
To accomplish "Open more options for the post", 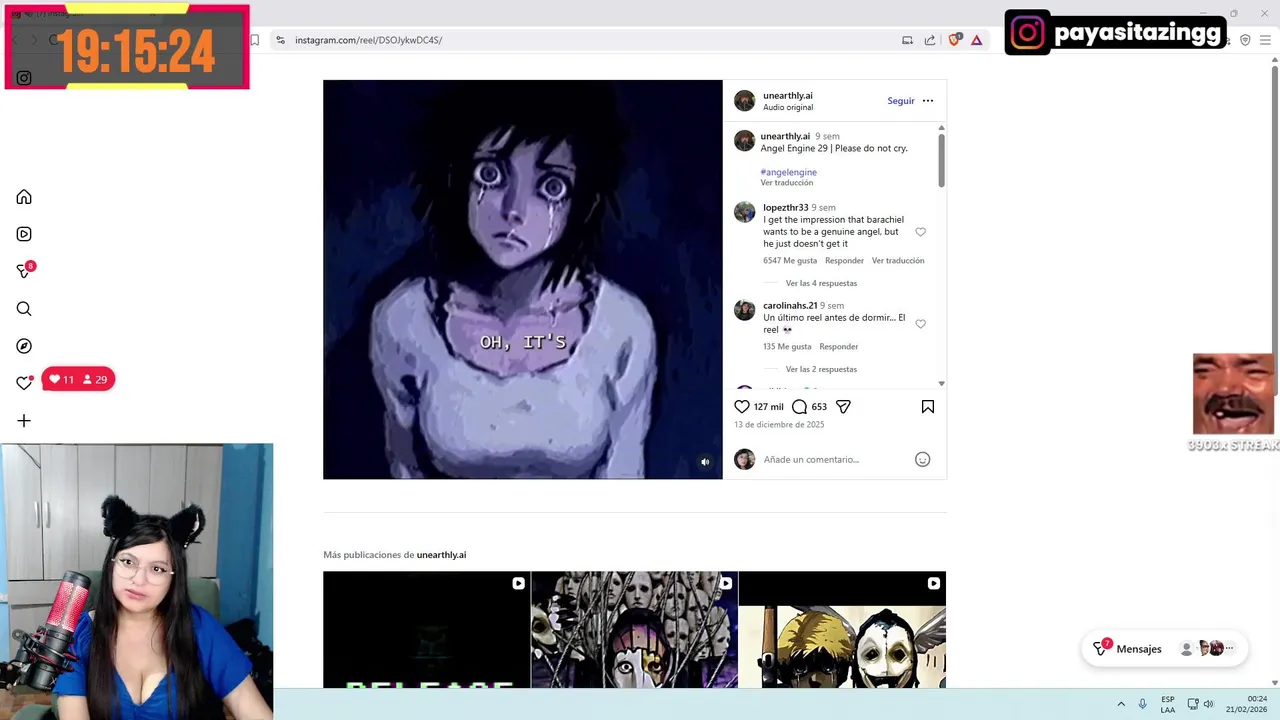I will 928,101.
